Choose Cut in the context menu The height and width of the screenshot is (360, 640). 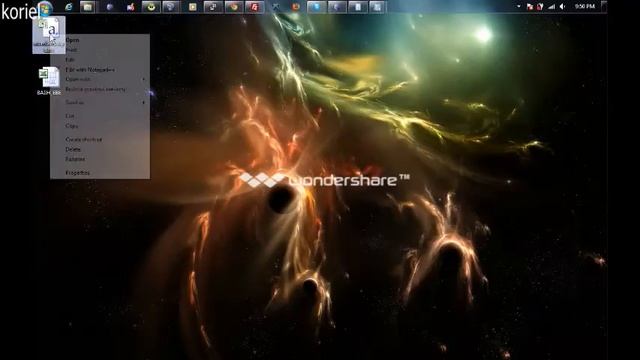click(x=100, y=116)
